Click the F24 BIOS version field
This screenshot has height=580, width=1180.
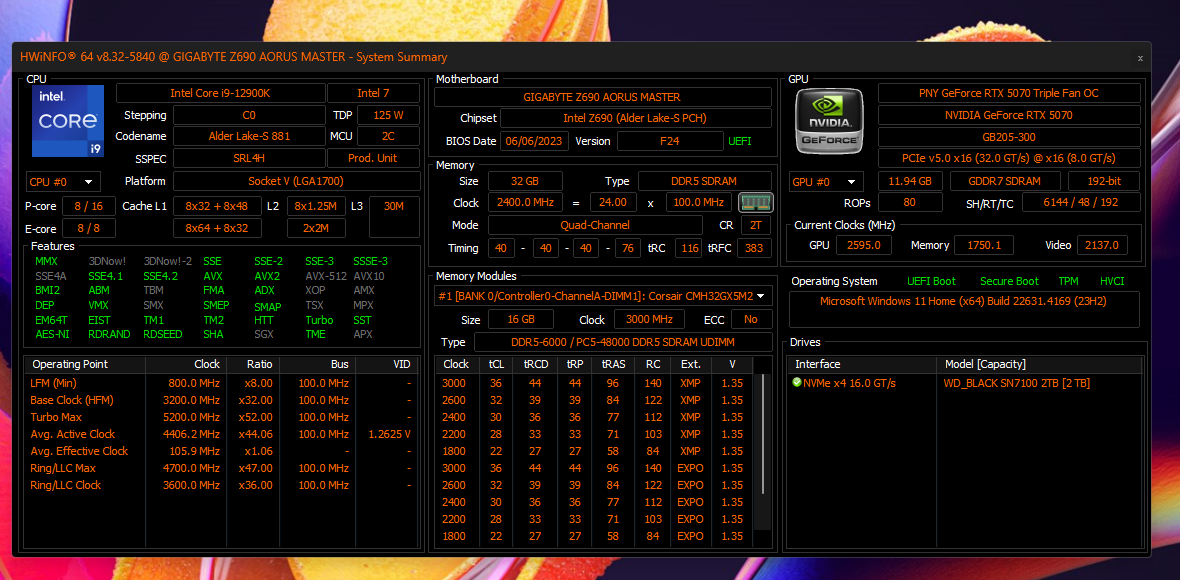point(671,141)
